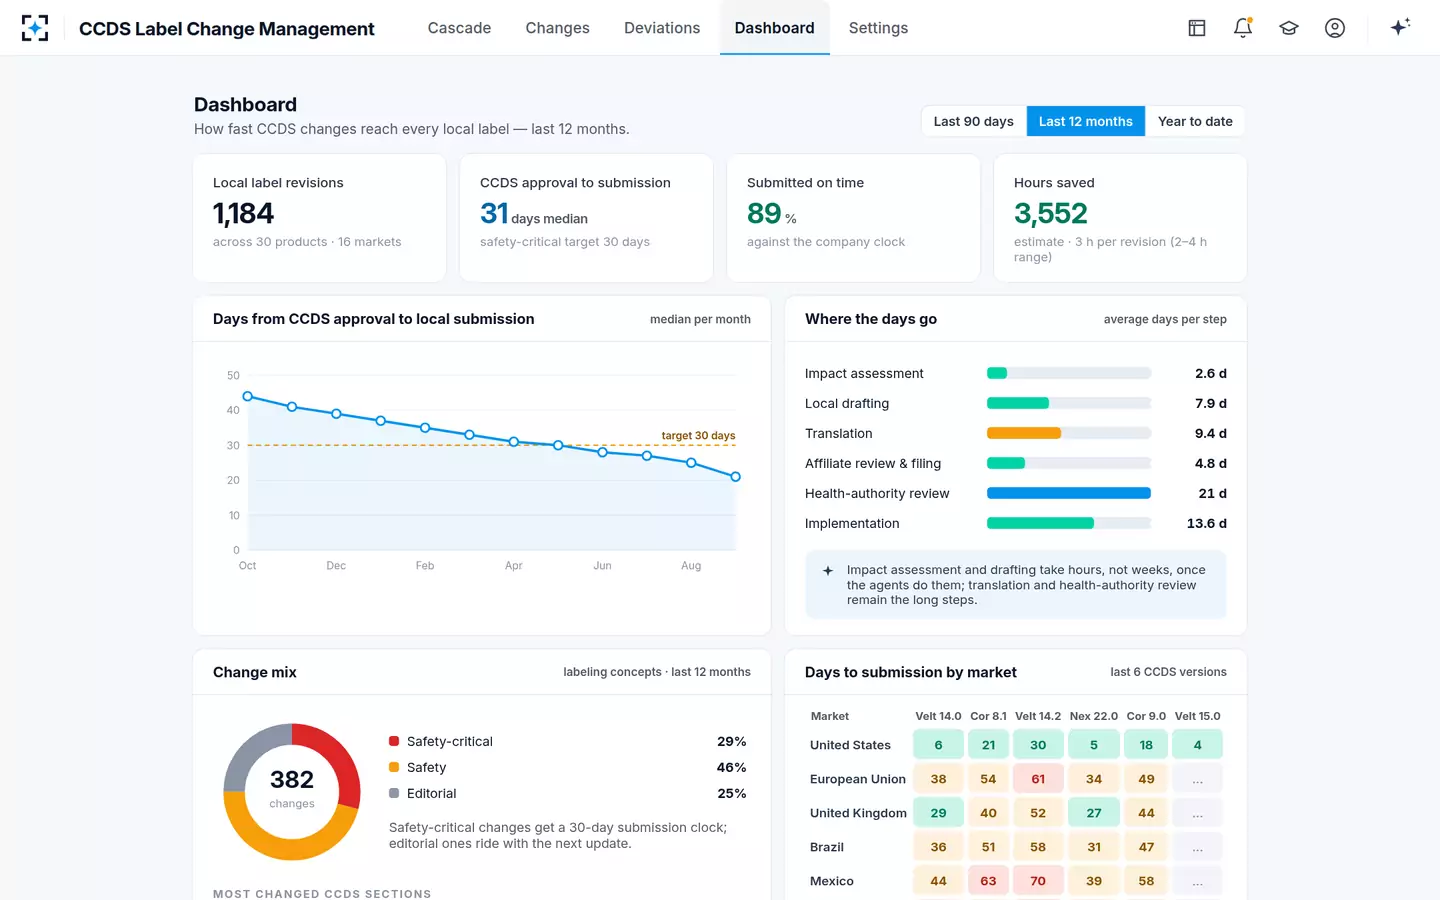
Task: Click the Brazil Cor 9.0 cell 47
Action: [1146, 847]
